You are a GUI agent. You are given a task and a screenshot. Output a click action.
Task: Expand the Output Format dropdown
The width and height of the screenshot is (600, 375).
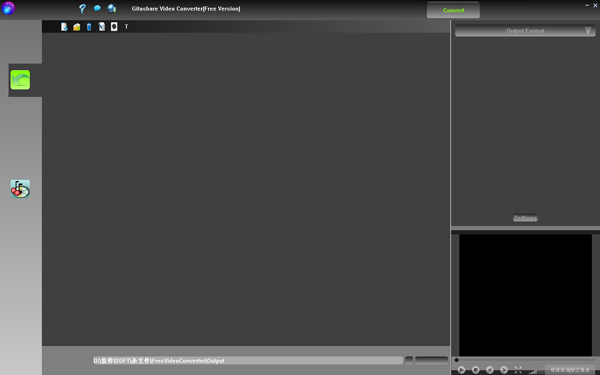525,31
